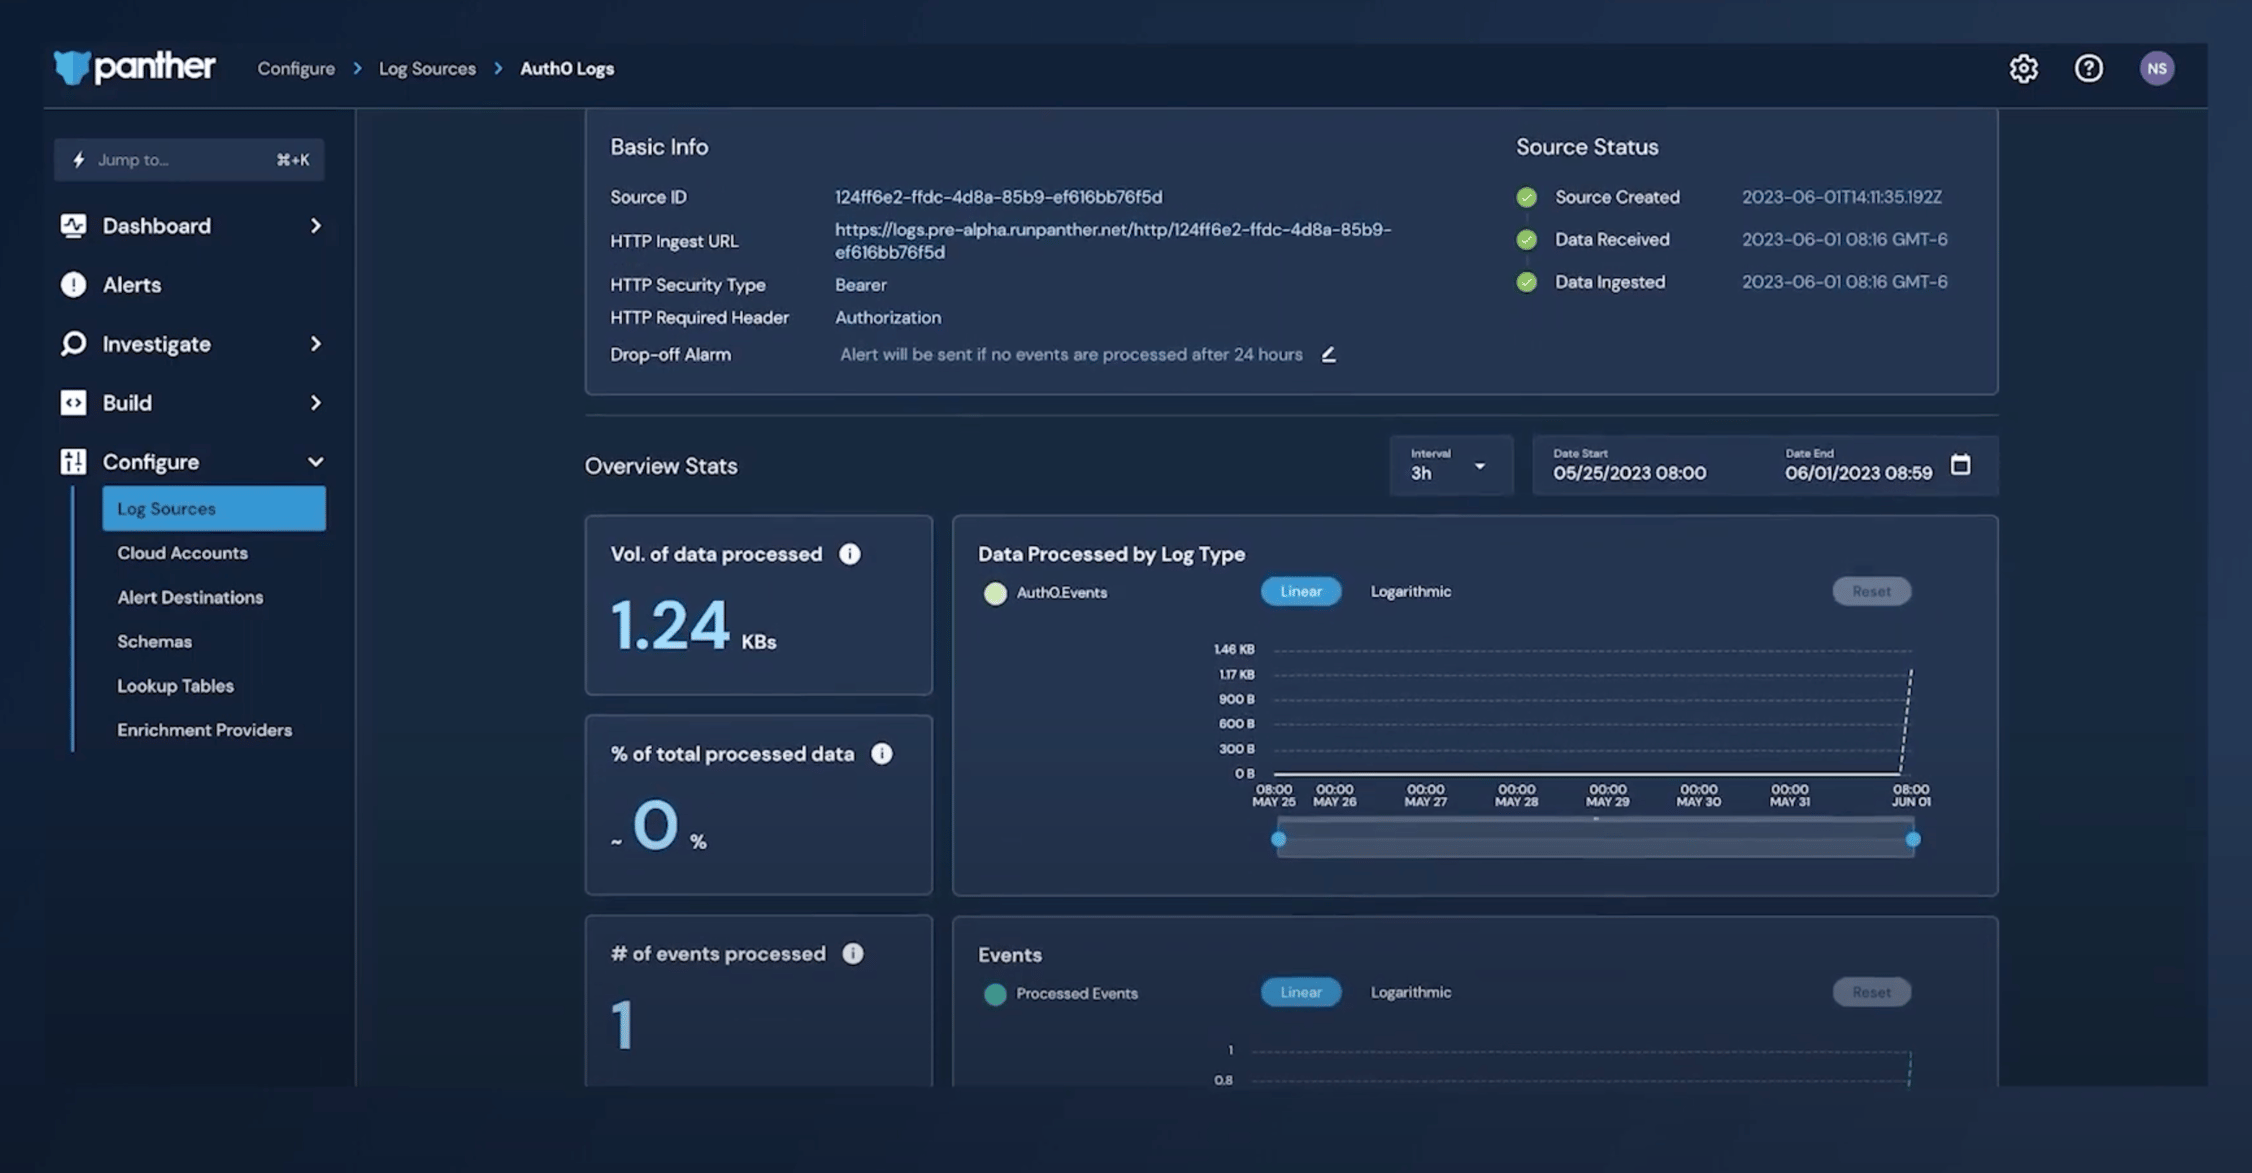Edit the Drop-off Alarm with the pencil icon
Image resolution: width=2252 pixels, height=1173 pixels.
1328,355
